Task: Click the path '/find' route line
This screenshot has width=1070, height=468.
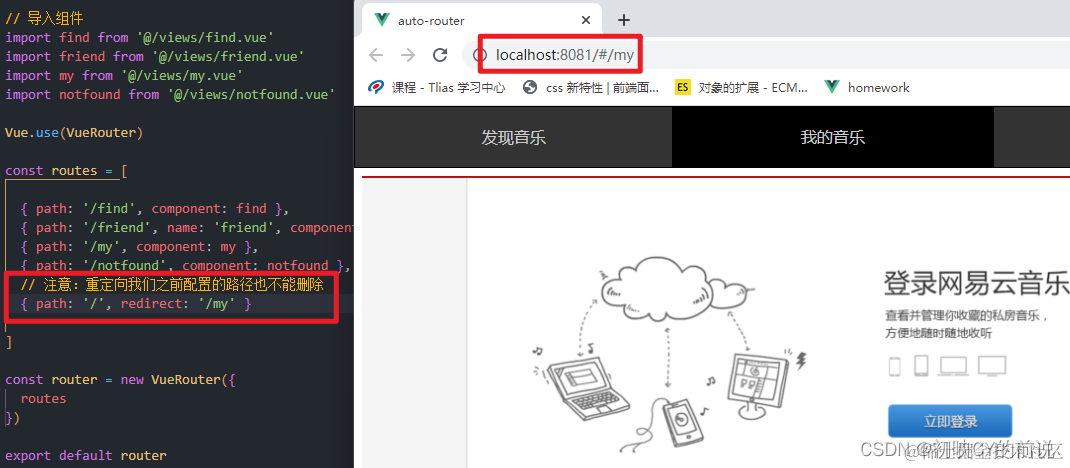Action: click(155, 209)
